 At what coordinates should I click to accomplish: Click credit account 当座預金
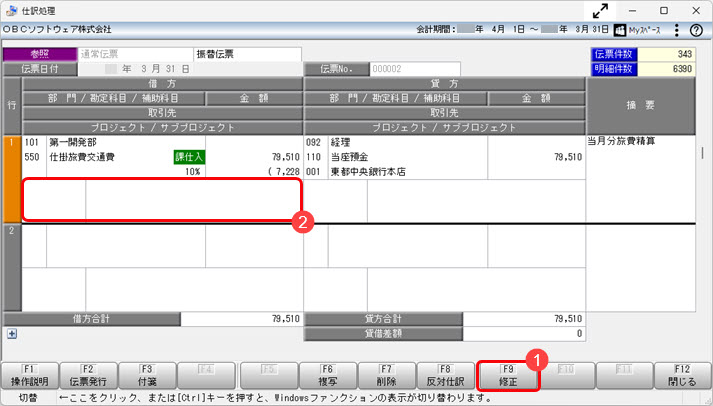tap(350, 157)
